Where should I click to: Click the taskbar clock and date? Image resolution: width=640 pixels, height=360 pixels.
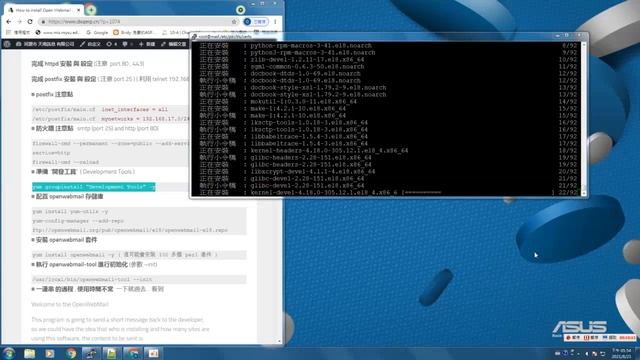[622, 353]
